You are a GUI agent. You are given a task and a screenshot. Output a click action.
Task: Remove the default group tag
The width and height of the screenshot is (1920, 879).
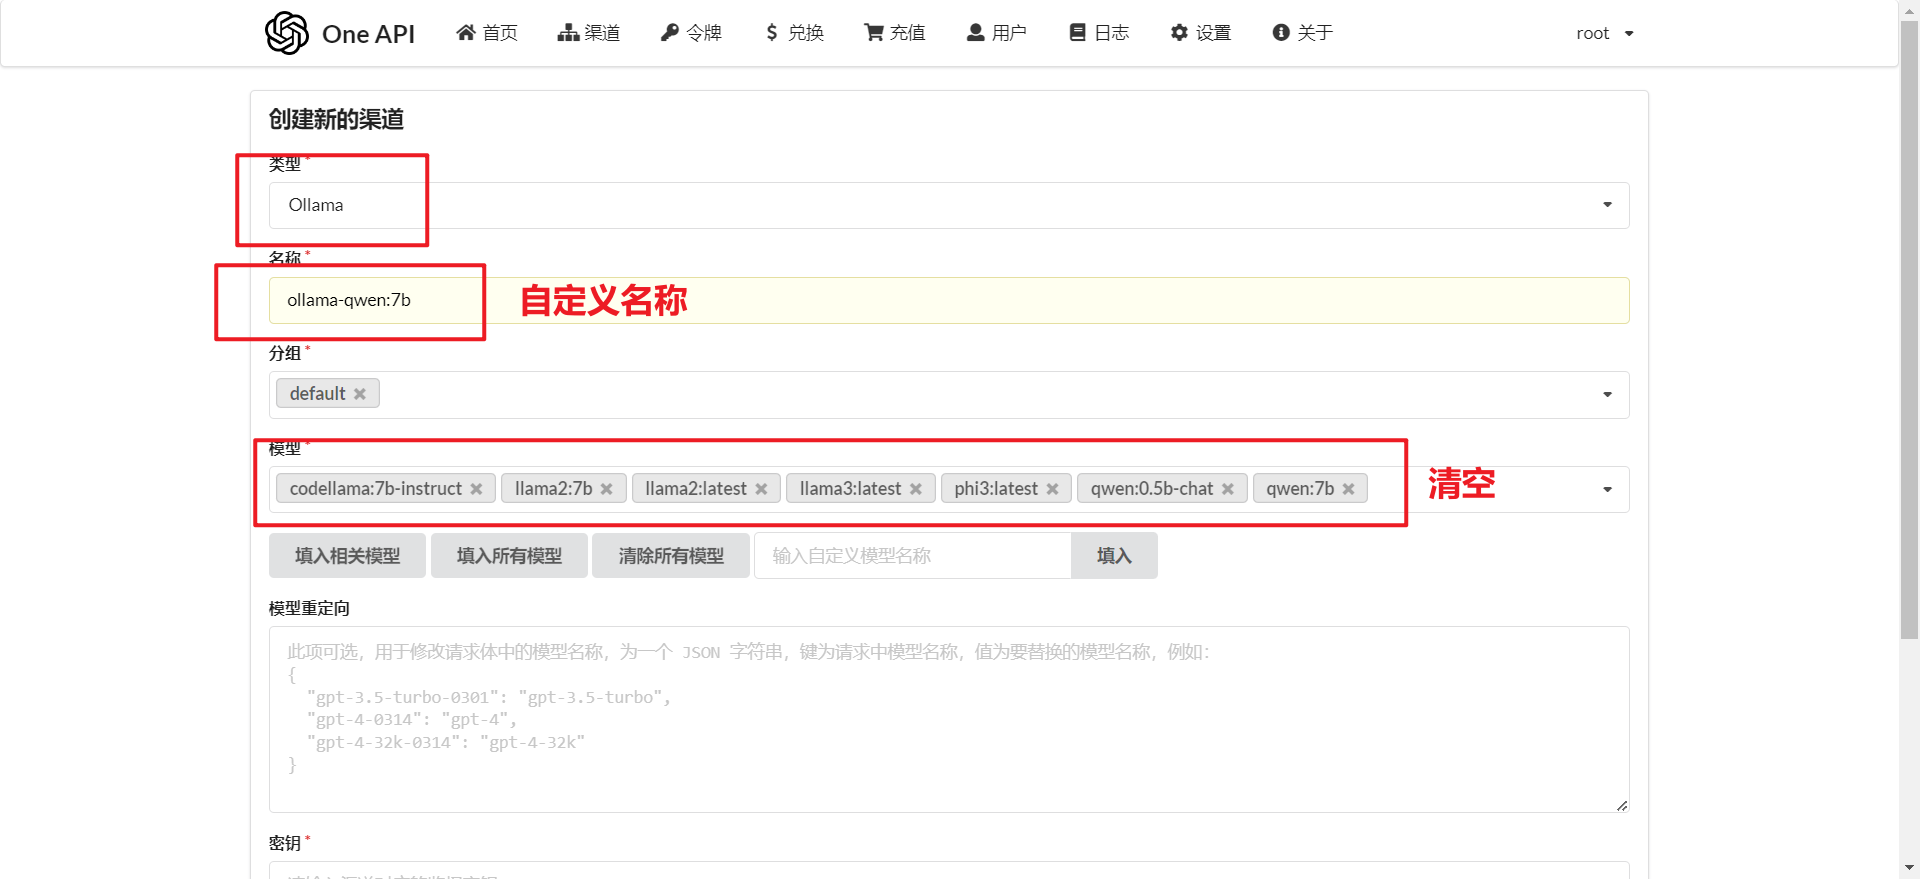tap(360, 394)
